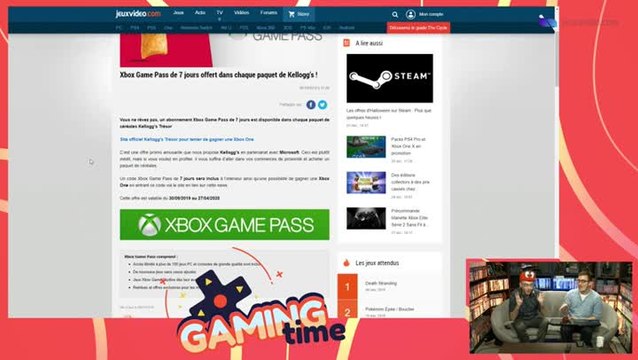Open the collector editions thumbnail
The image size is (638, 360).
tap(366, 183)
